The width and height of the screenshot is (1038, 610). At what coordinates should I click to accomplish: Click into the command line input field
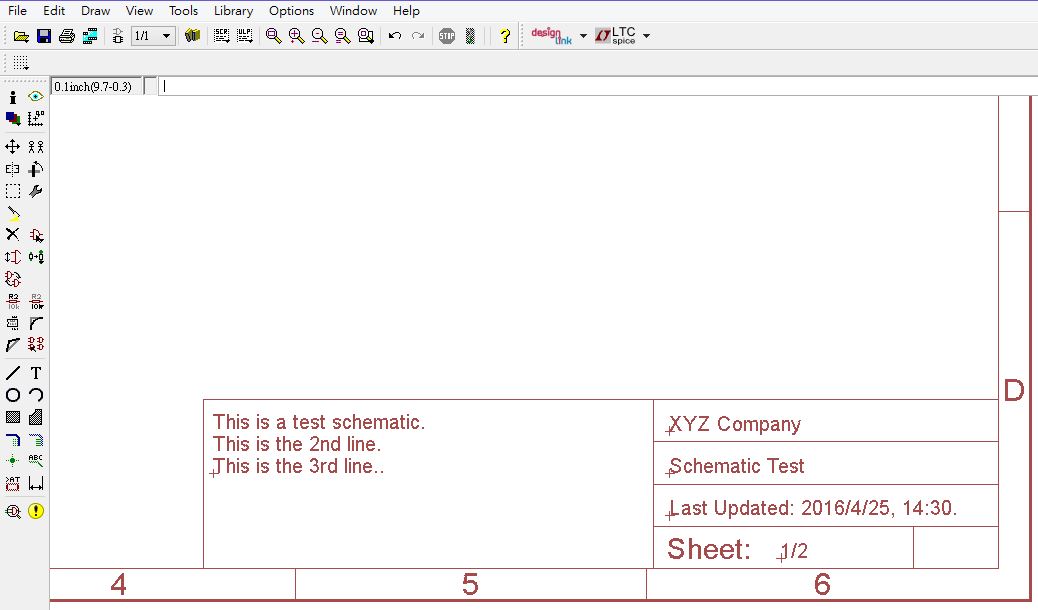[x=596, y=86]
